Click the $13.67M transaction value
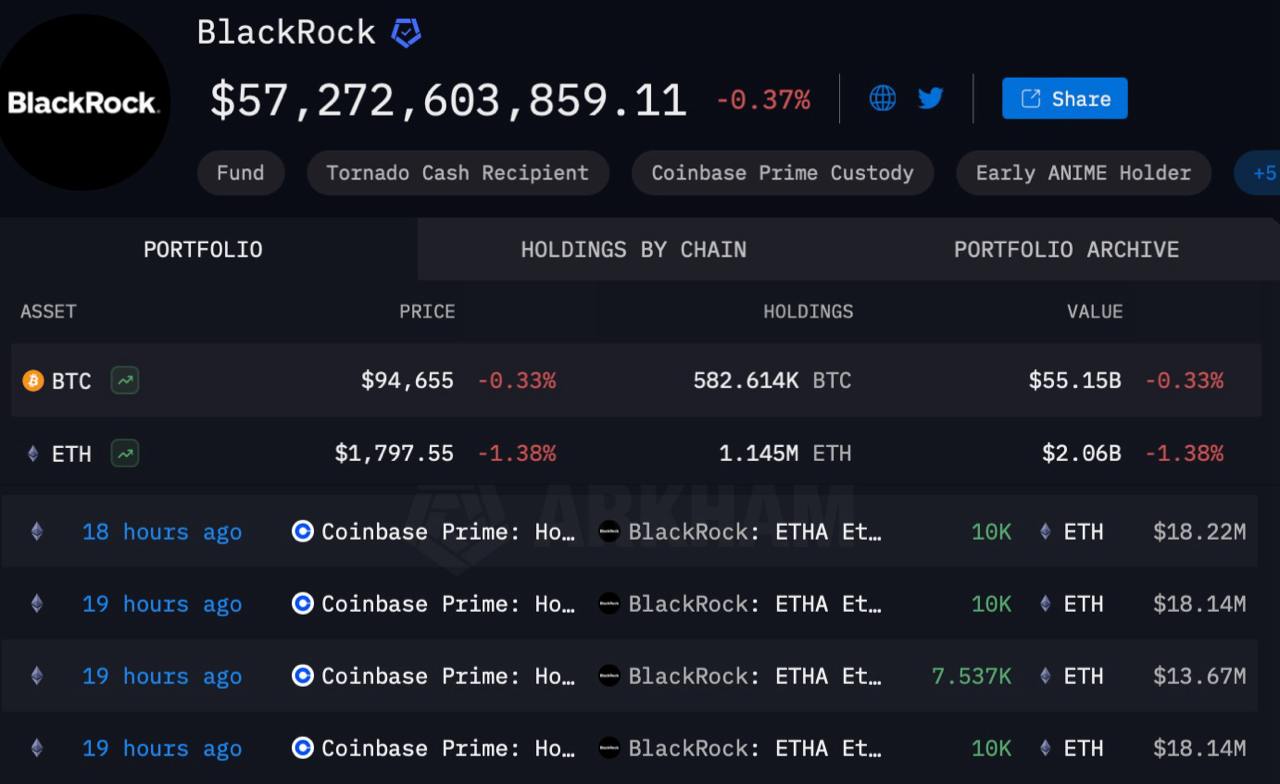Screen dimensions: 1280x784 pos(1199,676)
